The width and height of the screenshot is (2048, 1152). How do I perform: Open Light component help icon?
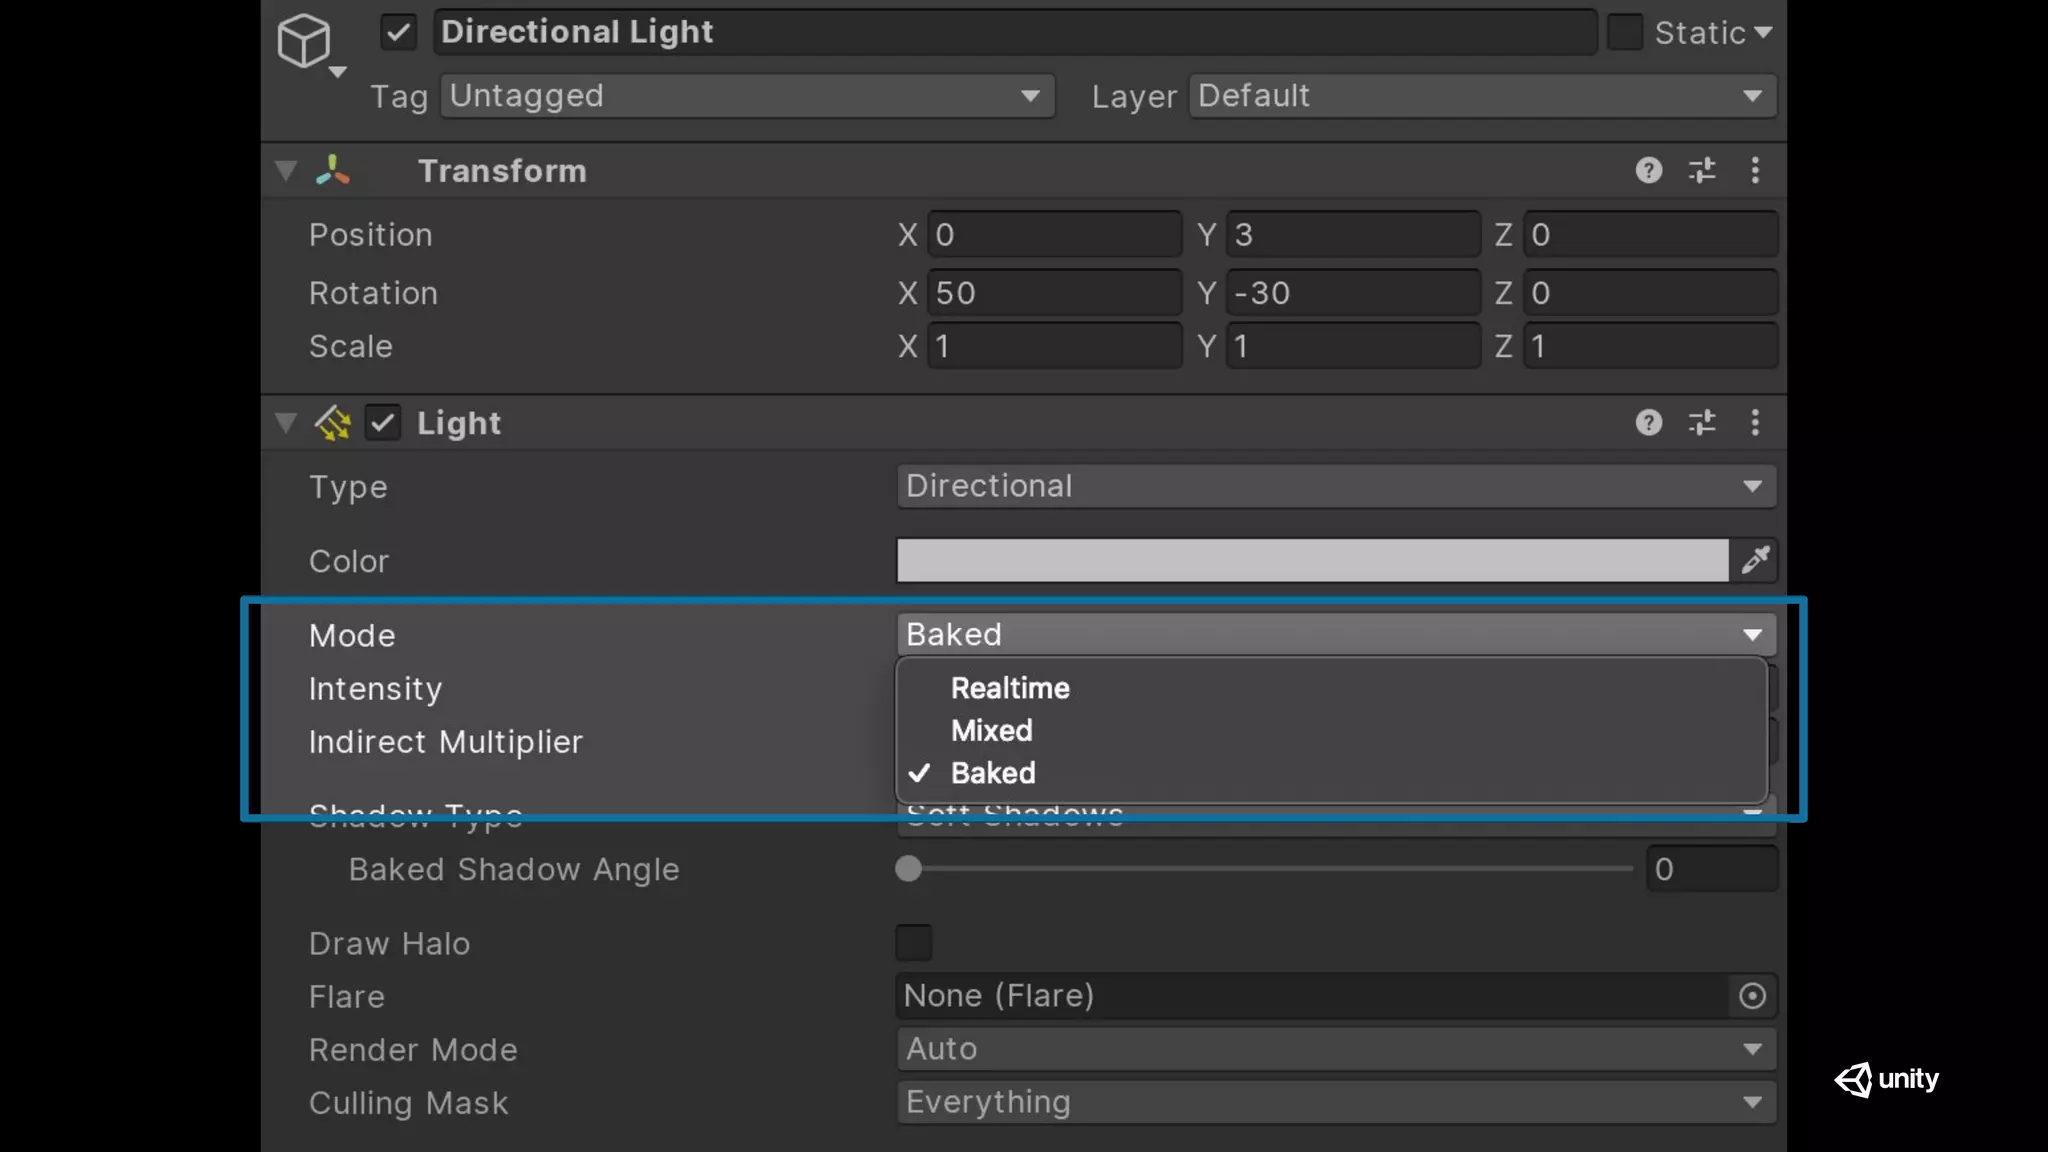[1649, 422]
